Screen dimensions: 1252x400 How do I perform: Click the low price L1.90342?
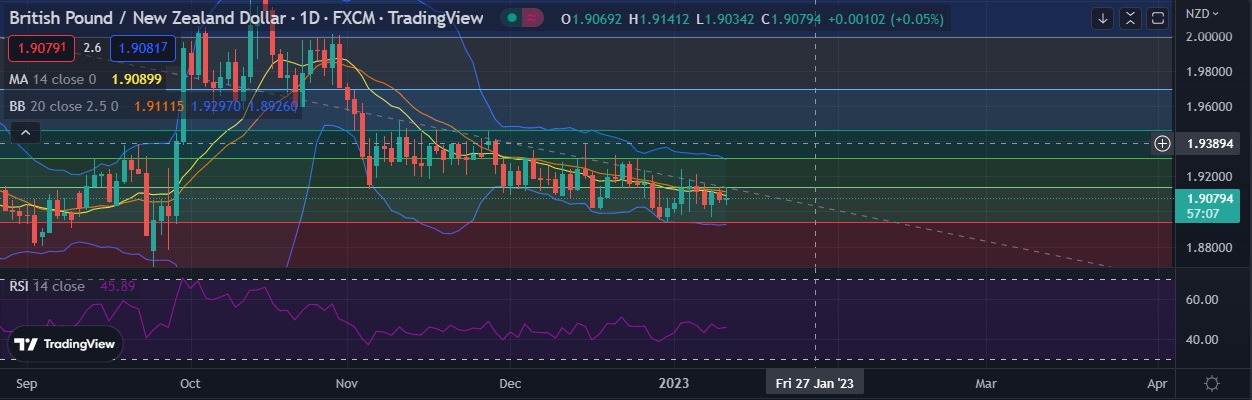(x=724, y=18)
